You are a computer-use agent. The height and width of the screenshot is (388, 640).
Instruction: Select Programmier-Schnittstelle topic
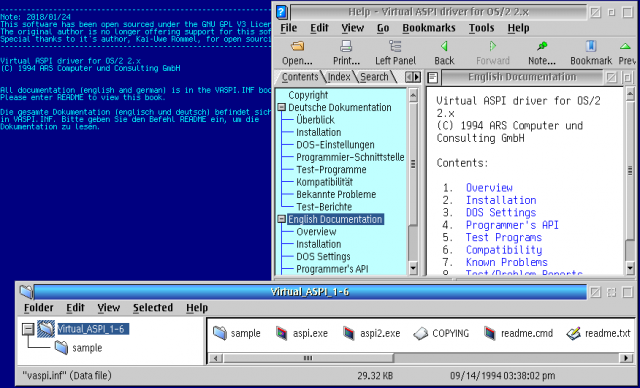click(x=350, y=157)
